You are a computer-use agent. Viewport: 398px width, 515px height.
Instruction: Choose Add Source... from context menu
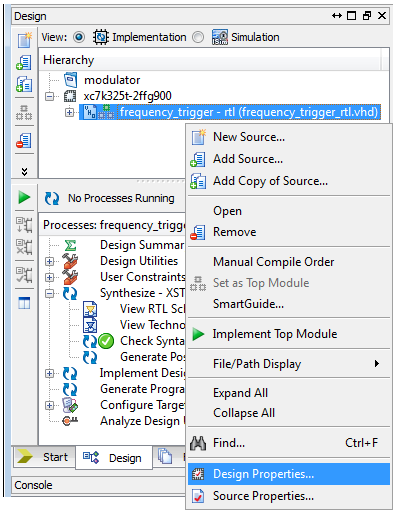[289, 159]
